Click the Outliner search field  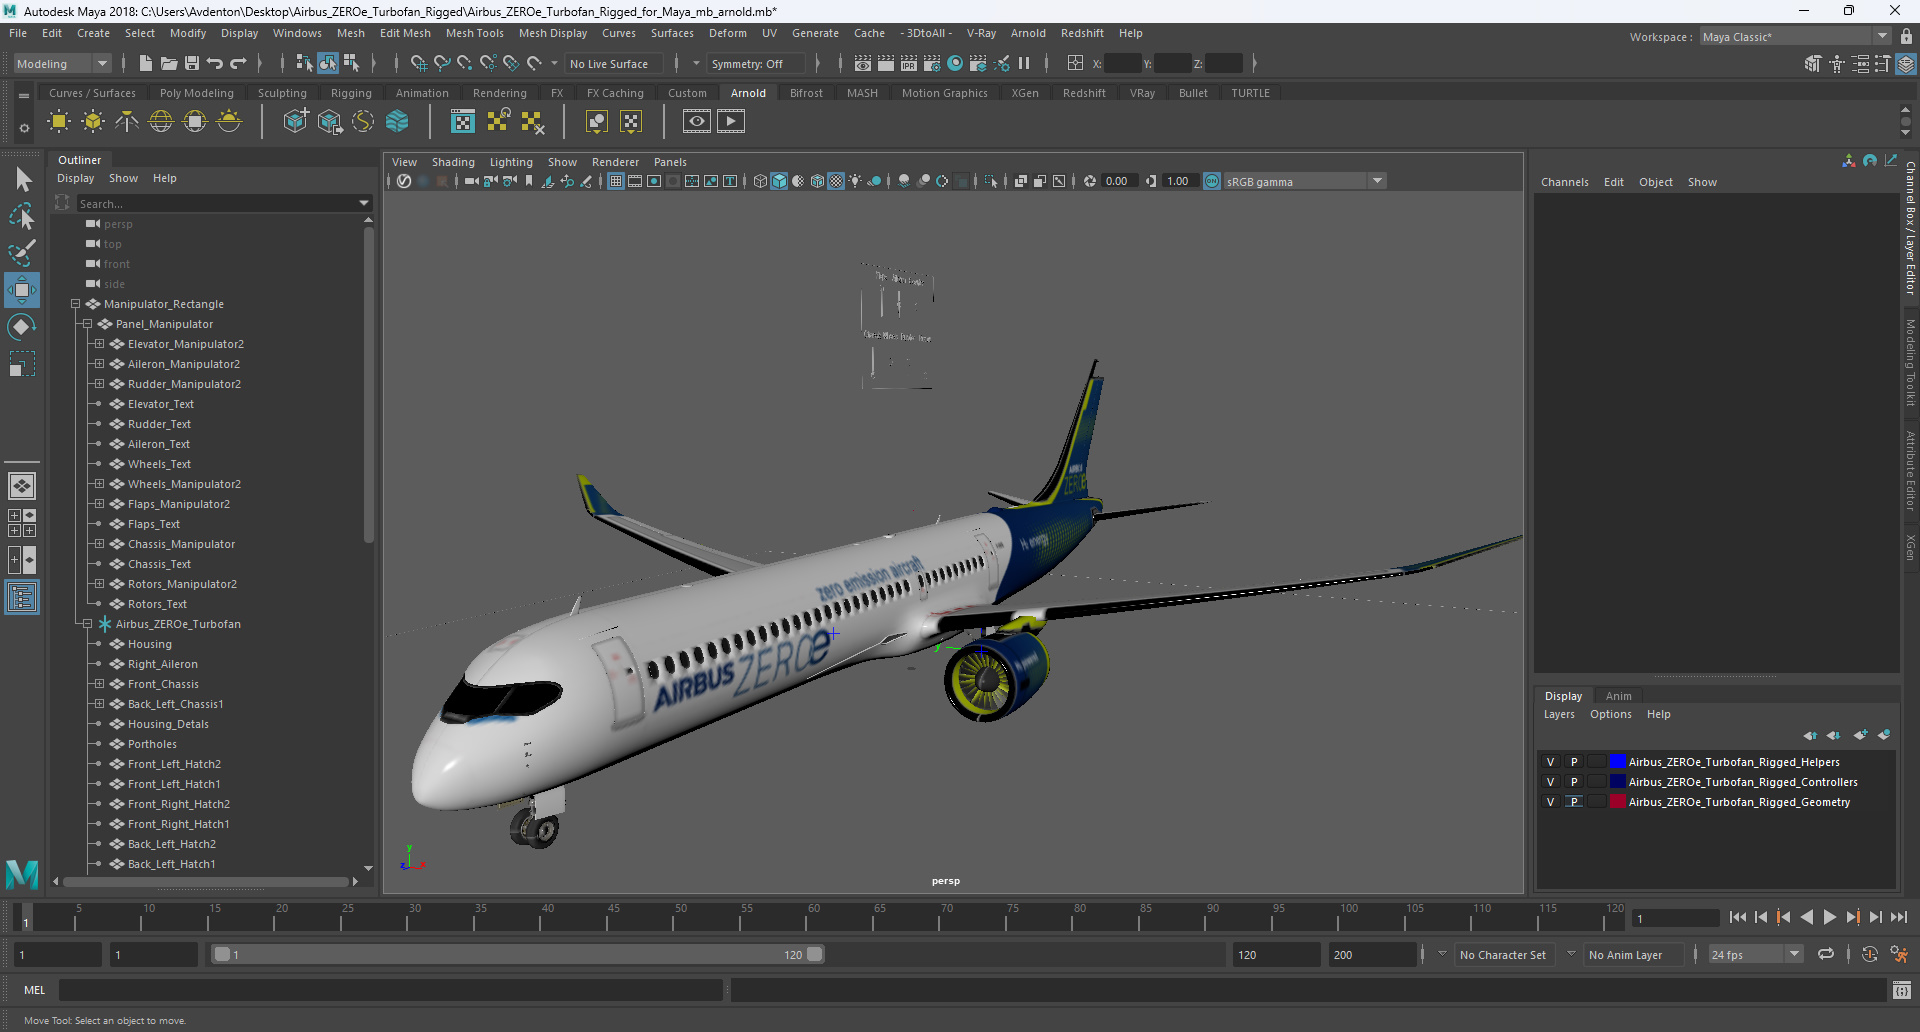pos(224,203)
